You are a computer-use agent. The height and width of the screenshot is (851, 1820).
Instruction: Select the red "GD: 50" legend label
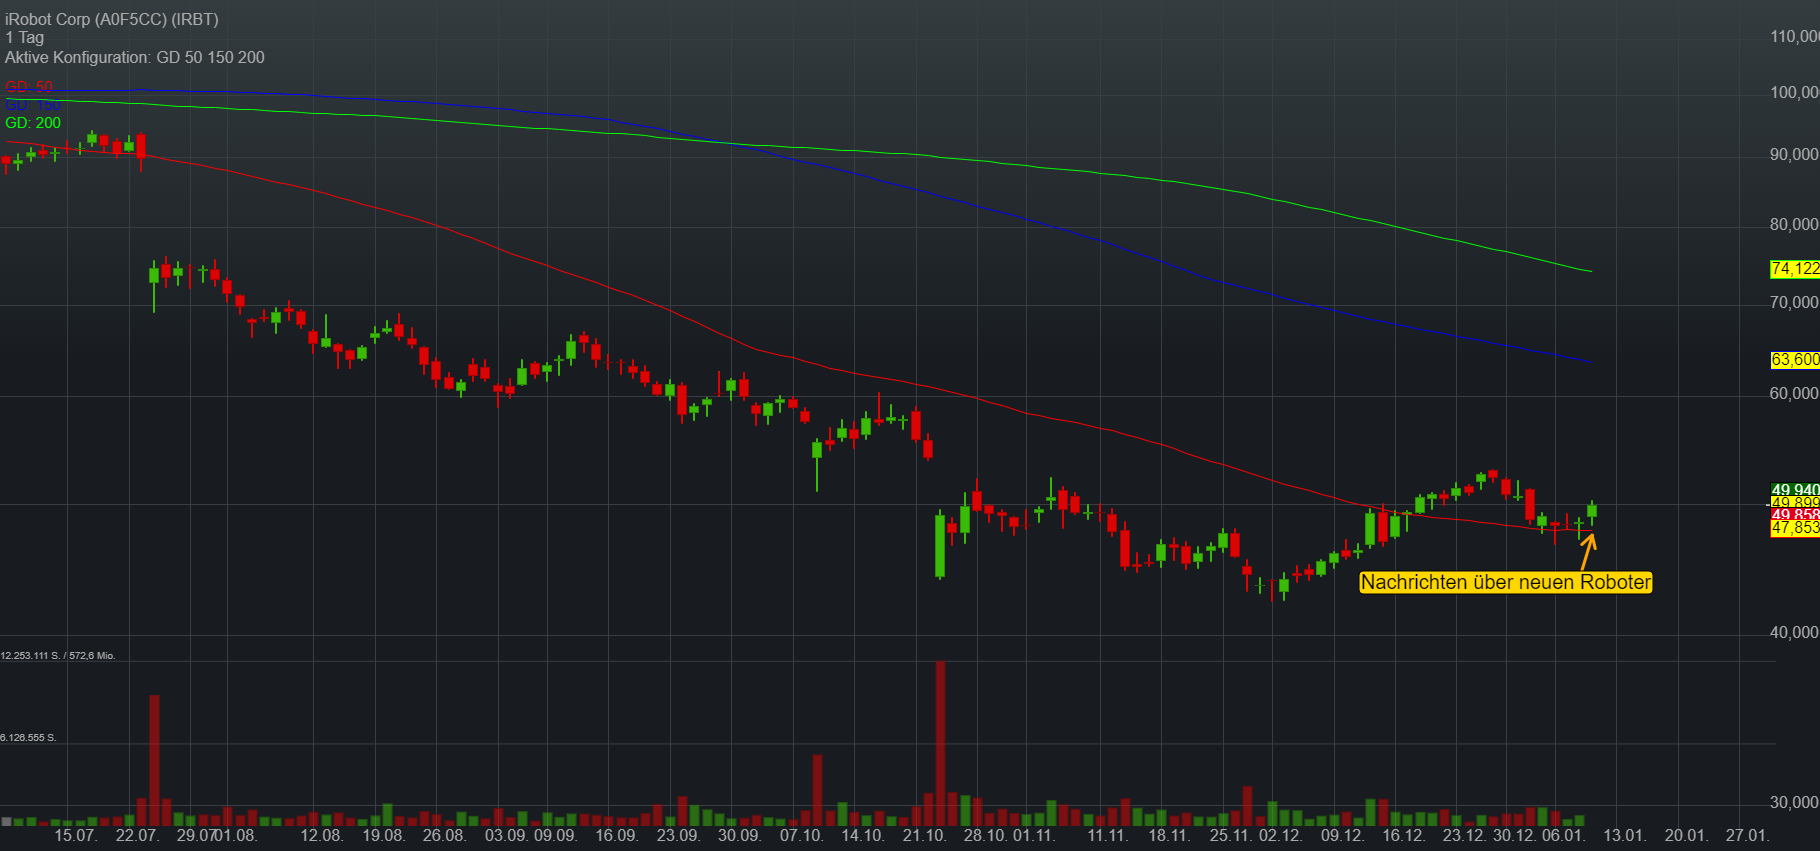coord(29,87)
